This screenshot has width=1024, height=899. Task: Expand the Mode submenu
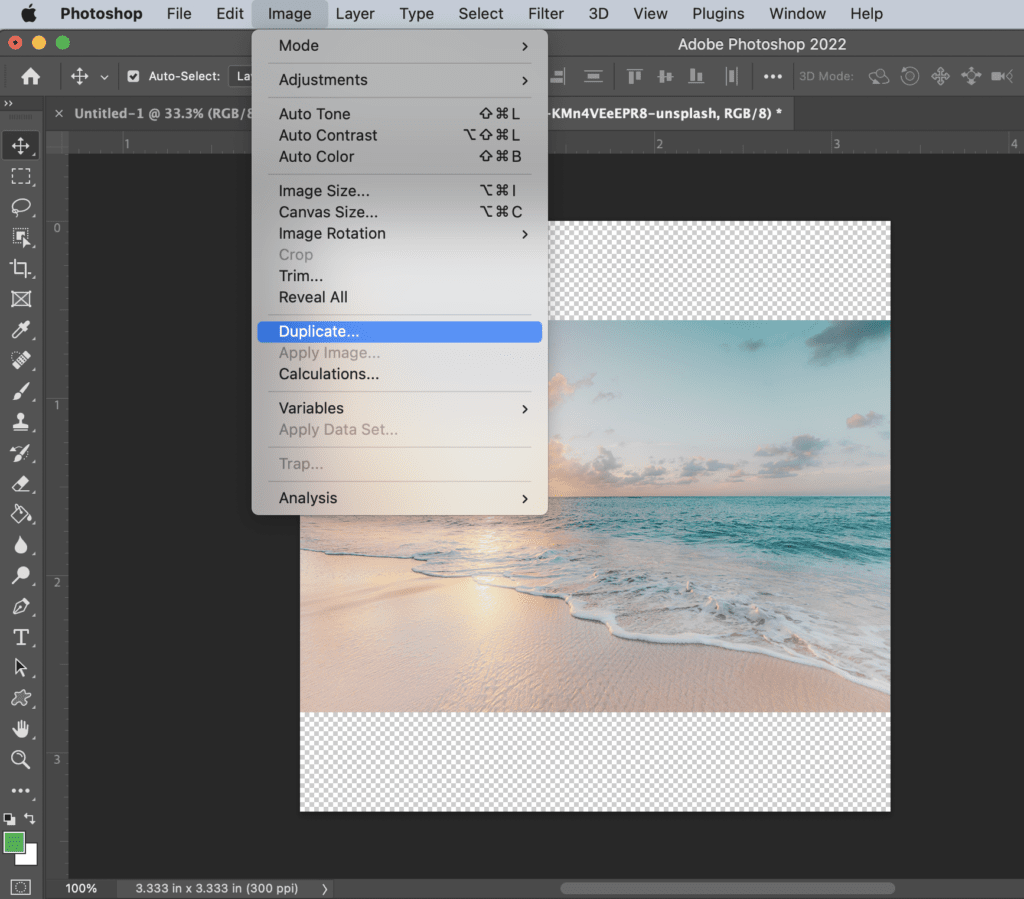click(400, 46)
